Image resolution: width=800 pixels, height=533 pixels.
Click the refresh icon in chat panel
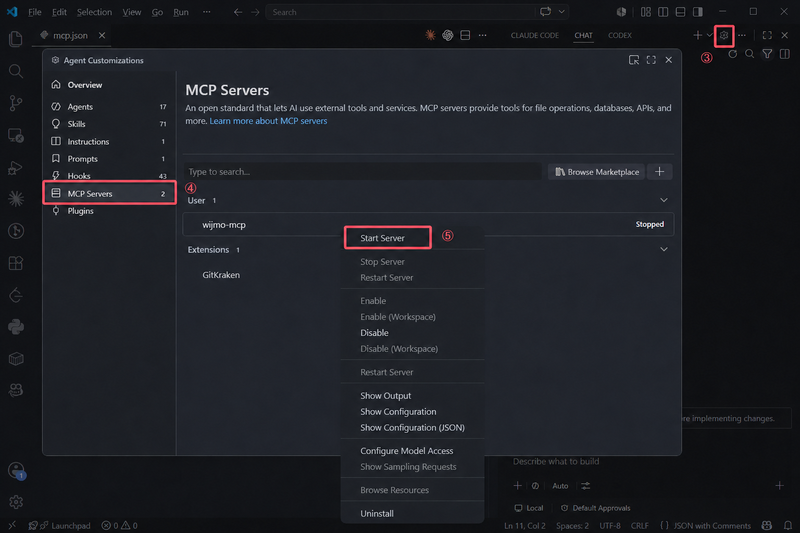pos(733,54)
